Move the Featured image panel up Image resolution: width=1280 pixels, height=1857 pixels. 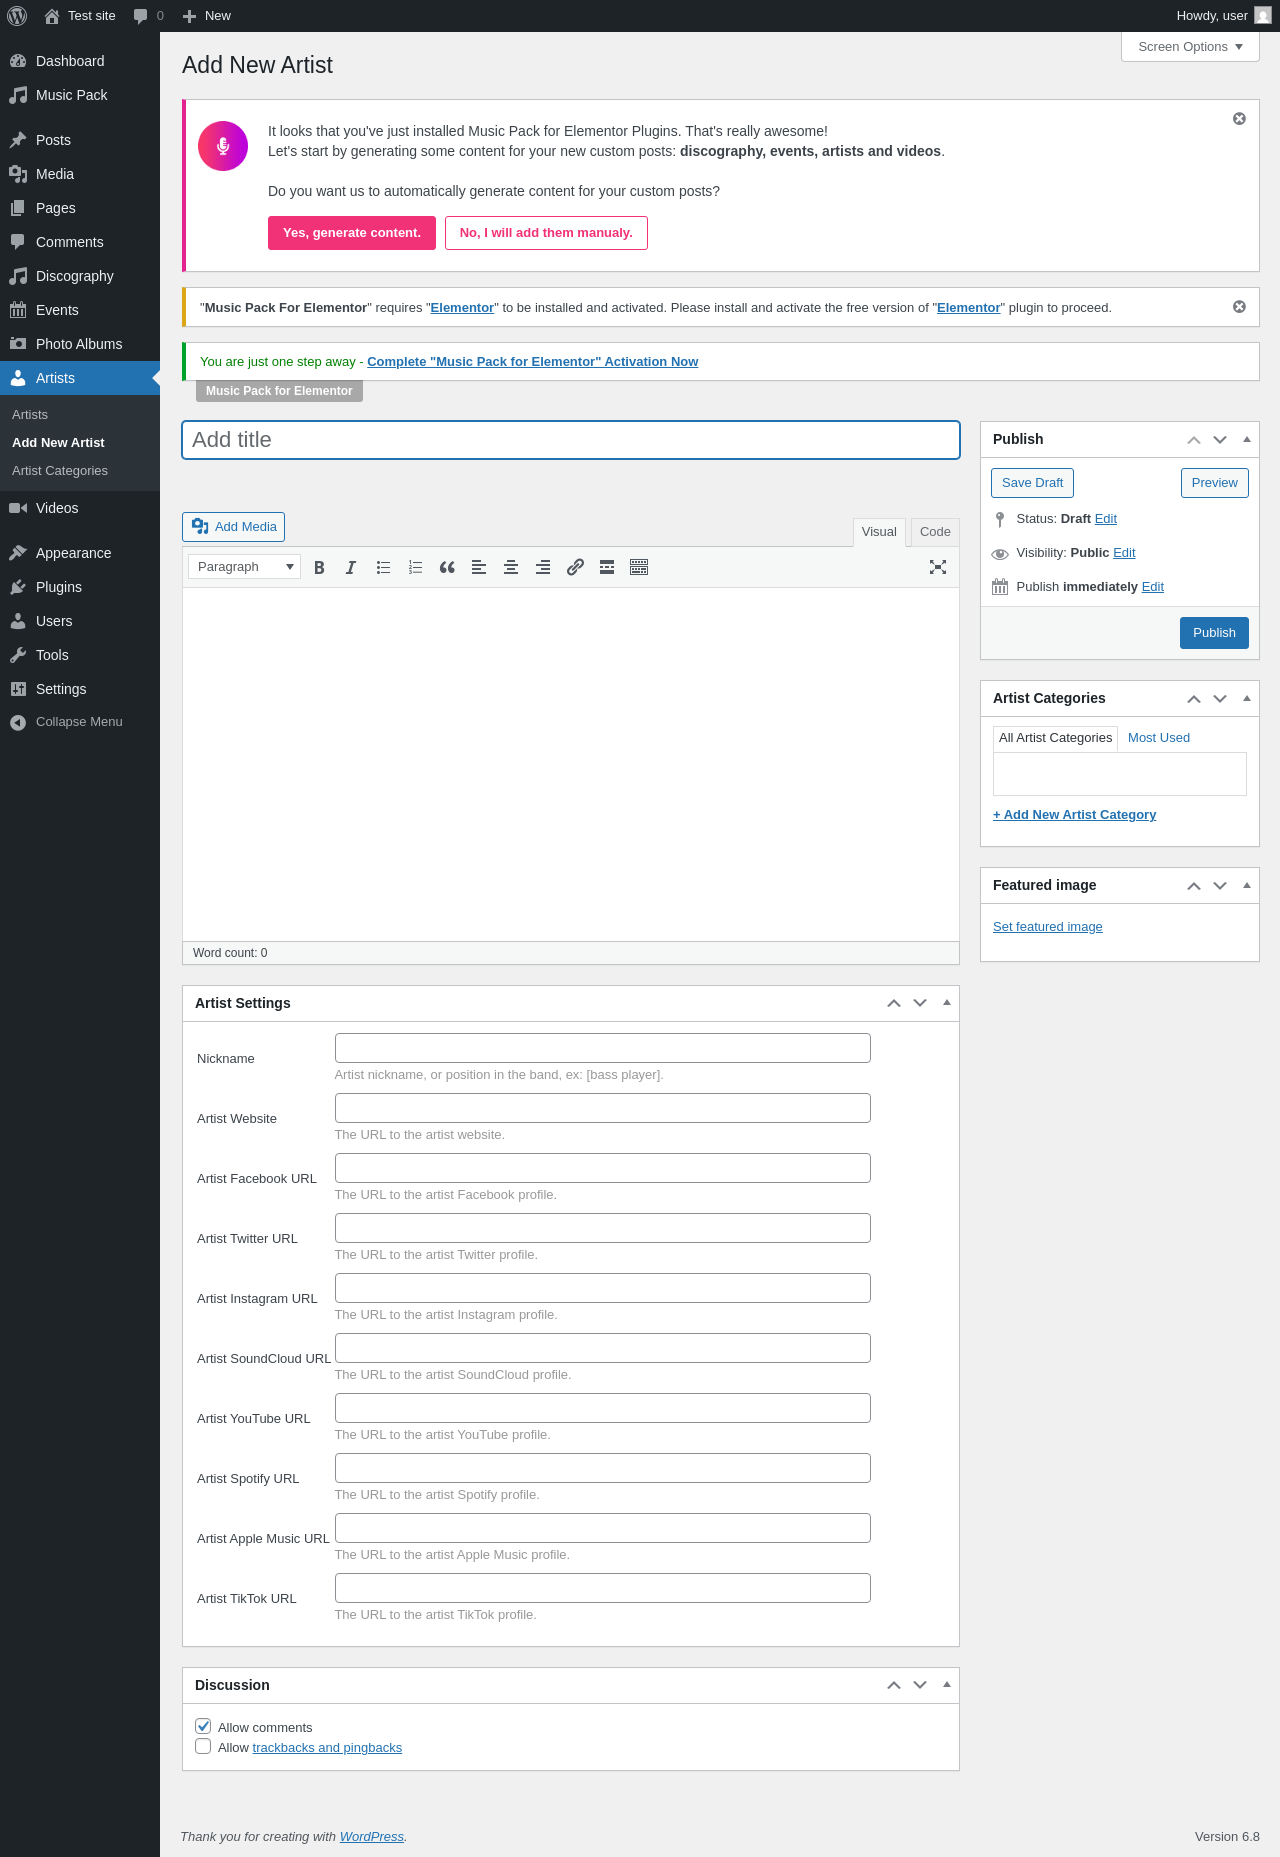pos(1194,885)
